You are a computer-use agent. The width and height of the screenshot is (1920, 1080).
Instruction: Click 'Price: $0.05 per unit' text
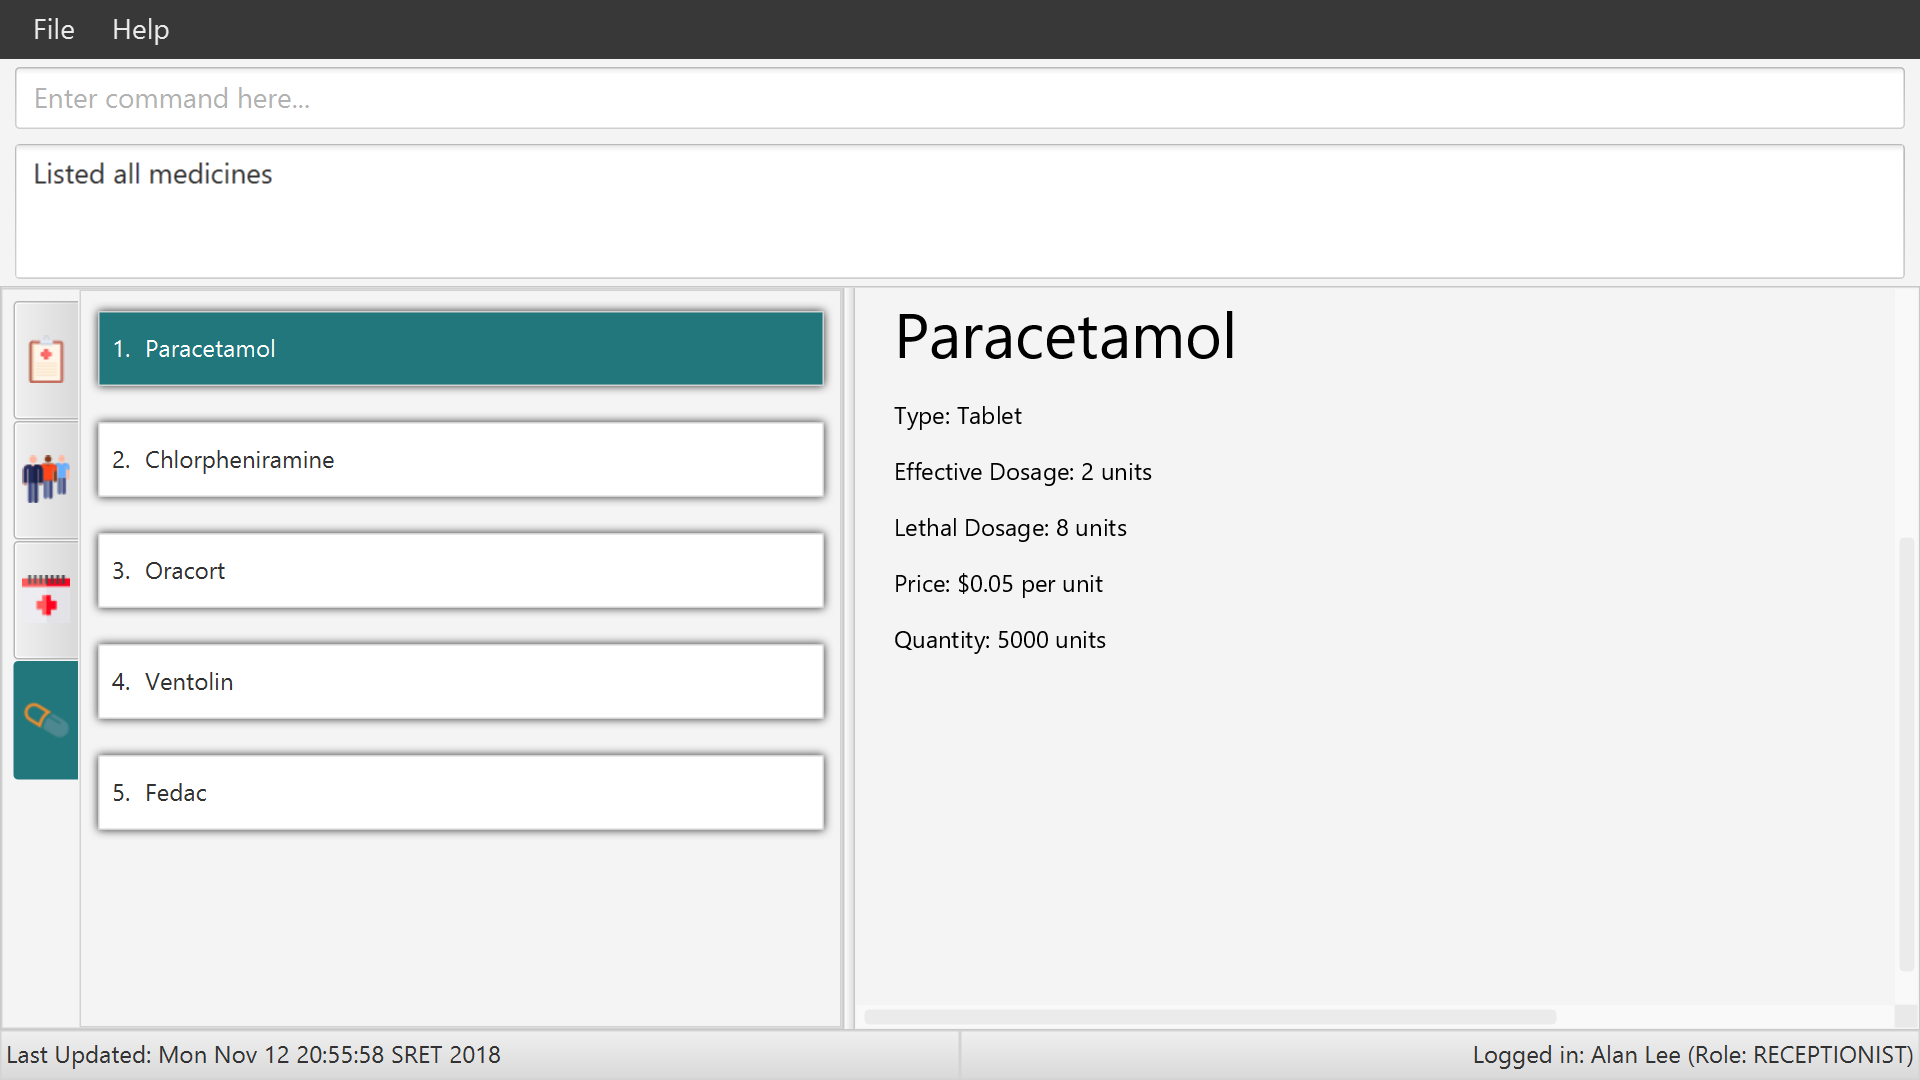[998, 584]
